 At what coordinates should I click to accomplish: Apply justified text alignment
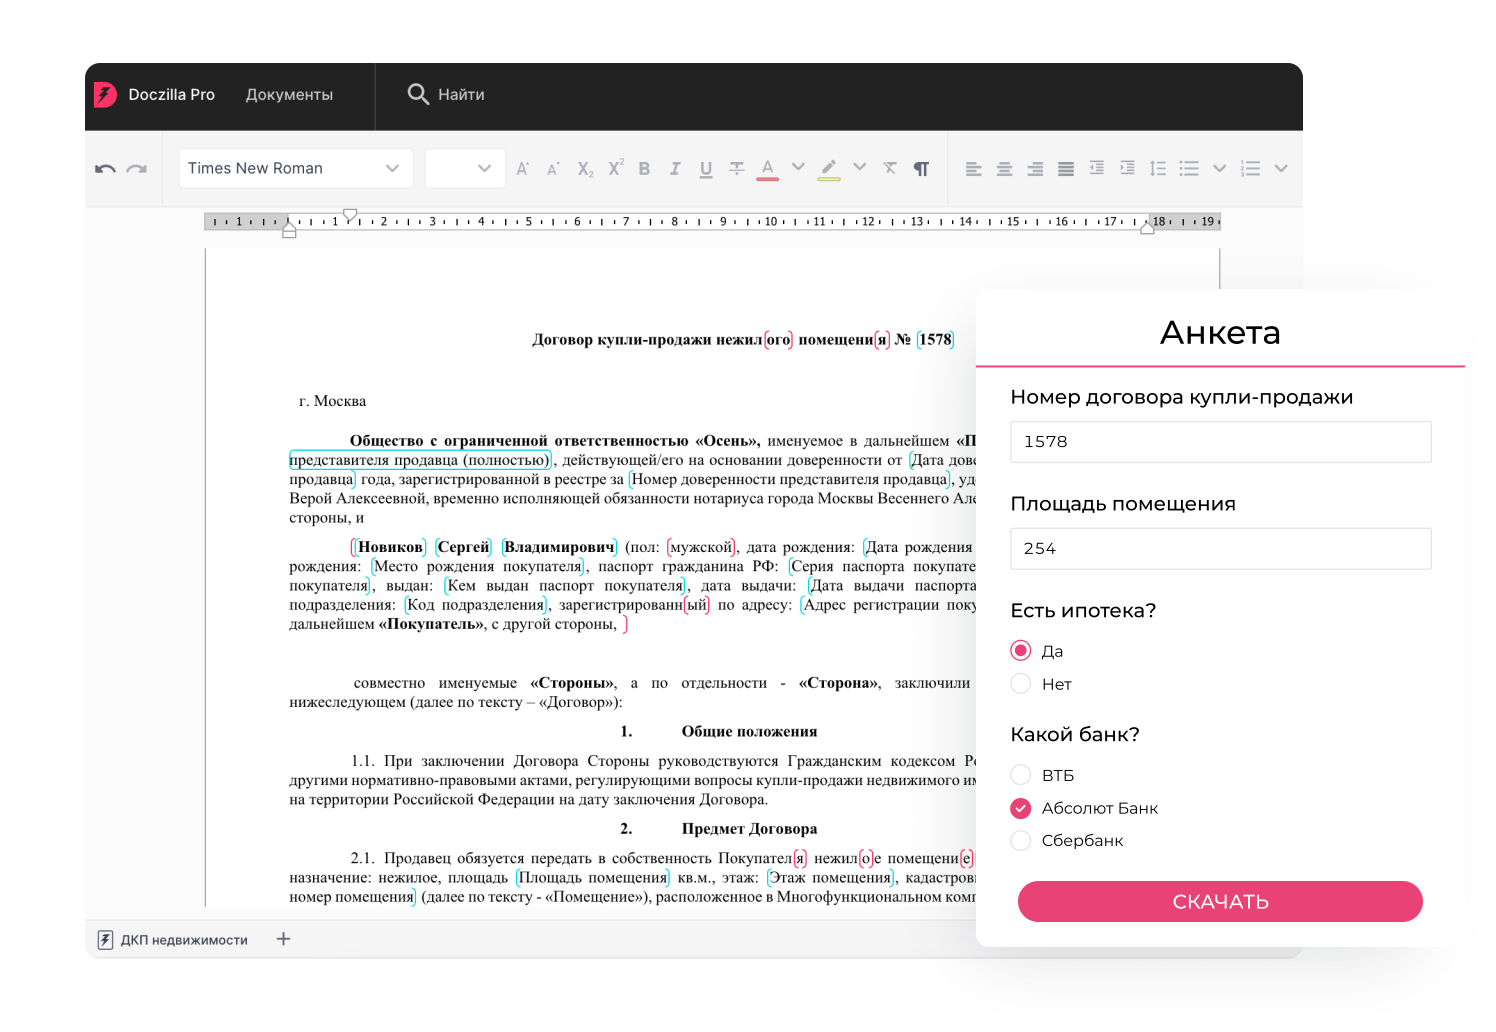coord(1065,168)
